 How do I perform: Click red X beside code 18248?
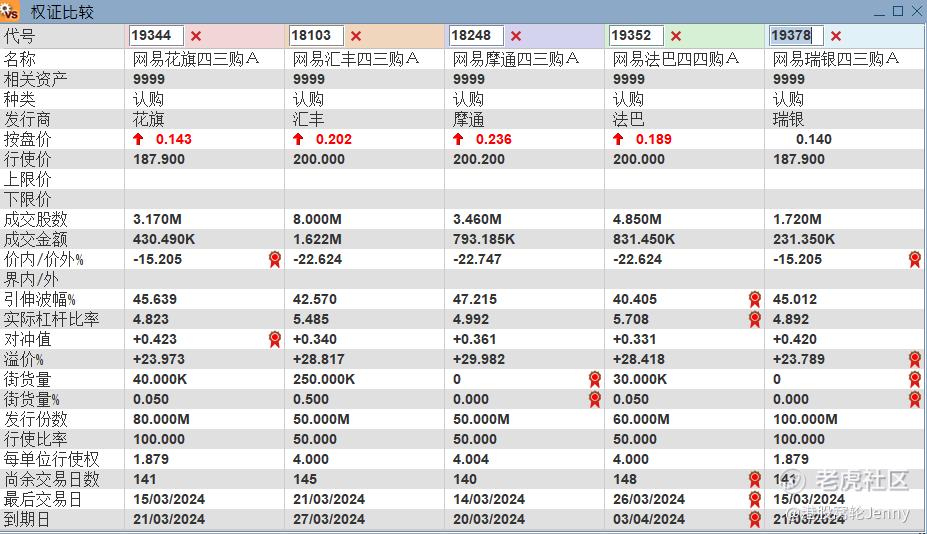(x=516, y=36)
